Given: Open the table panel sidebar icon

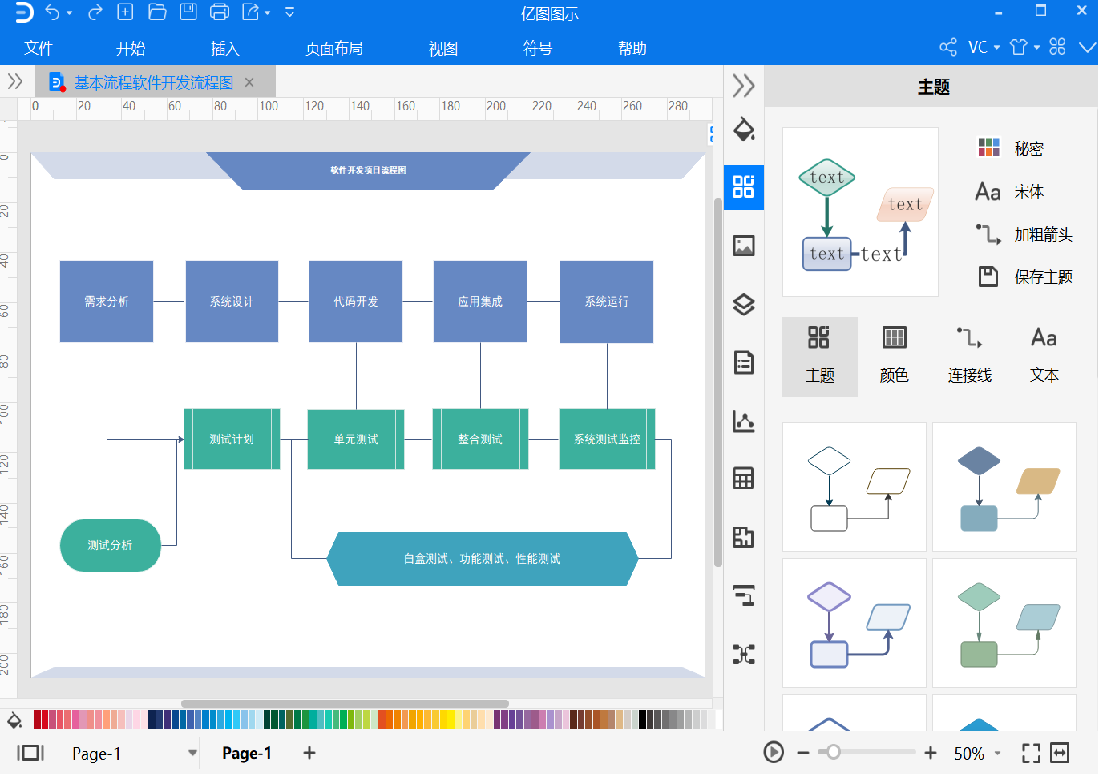Looking at the screenshot, I should tap(744, 479).
